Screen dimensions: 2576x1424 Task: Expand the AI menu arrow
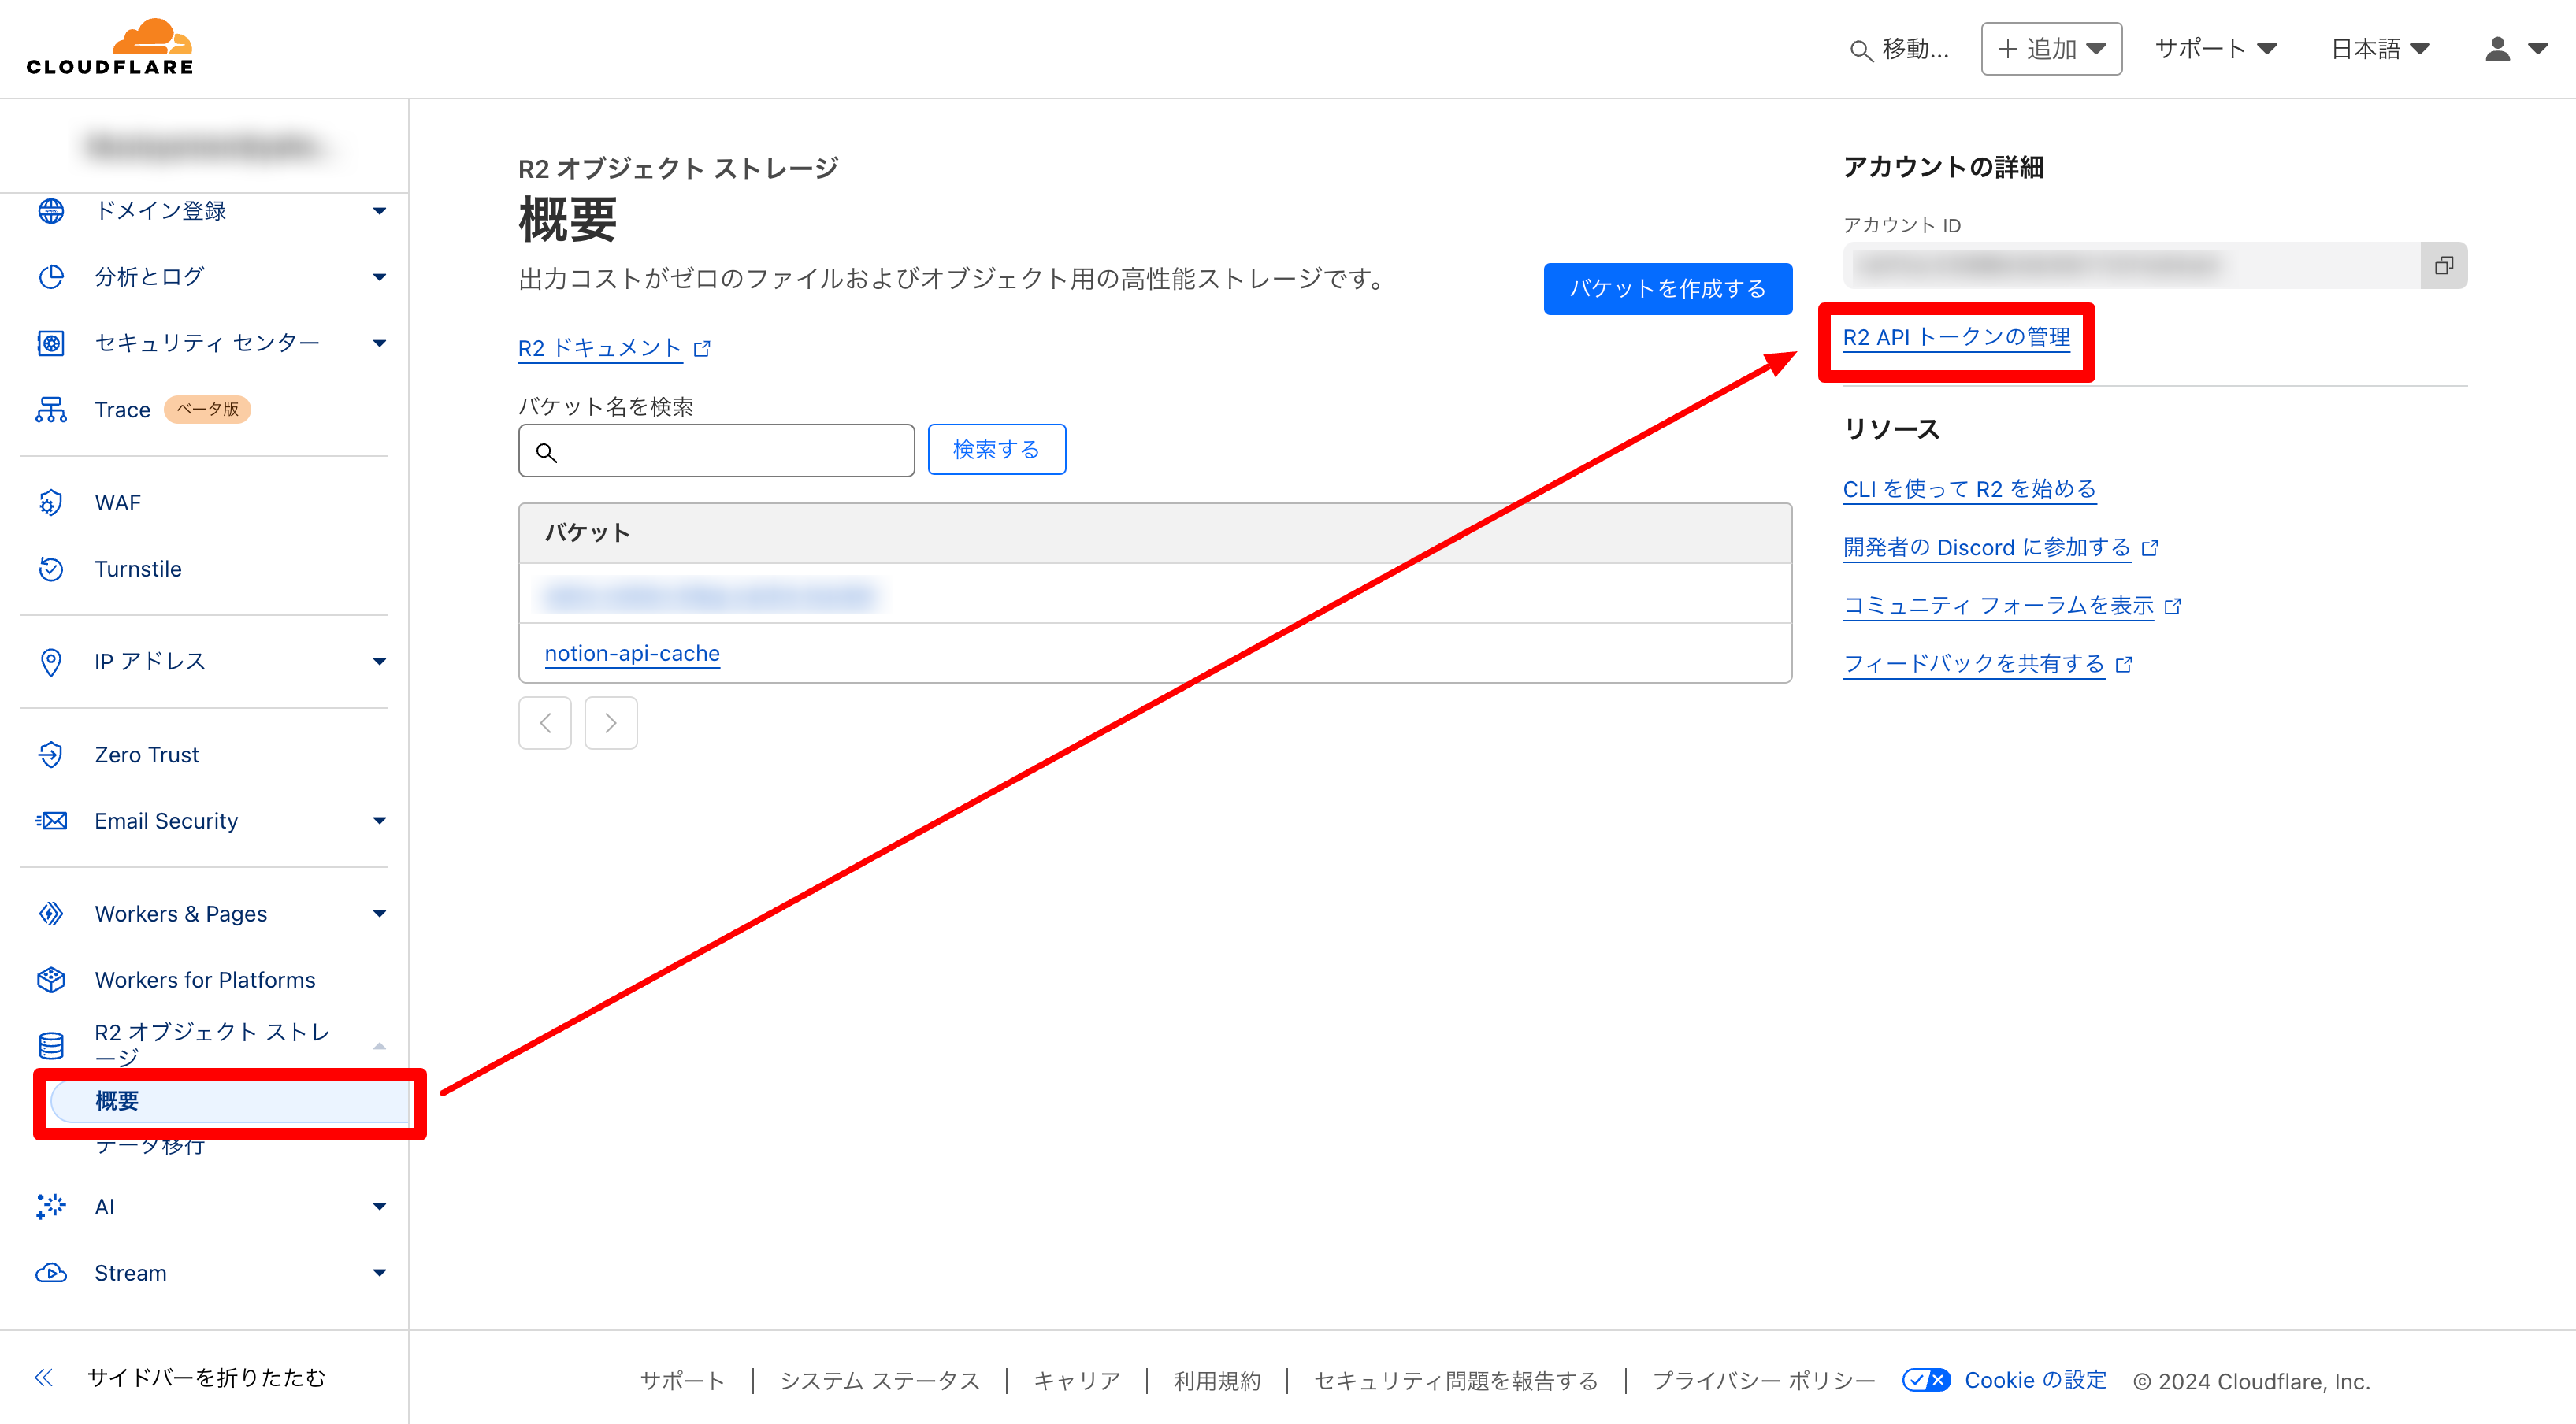tap(379, 1207)
